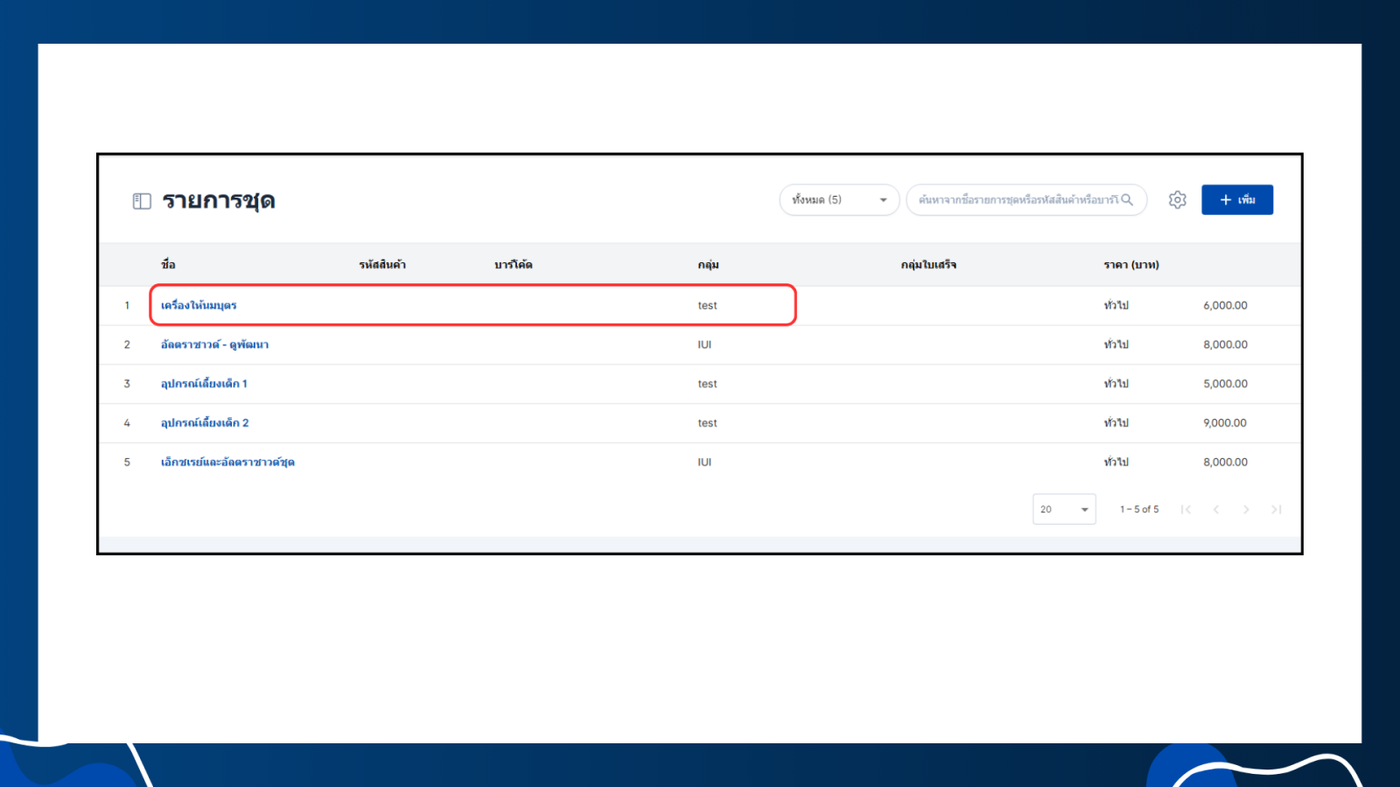Click the magnifier search icon
This screenshot has width=1400, height=787.
coord(1127,200)
